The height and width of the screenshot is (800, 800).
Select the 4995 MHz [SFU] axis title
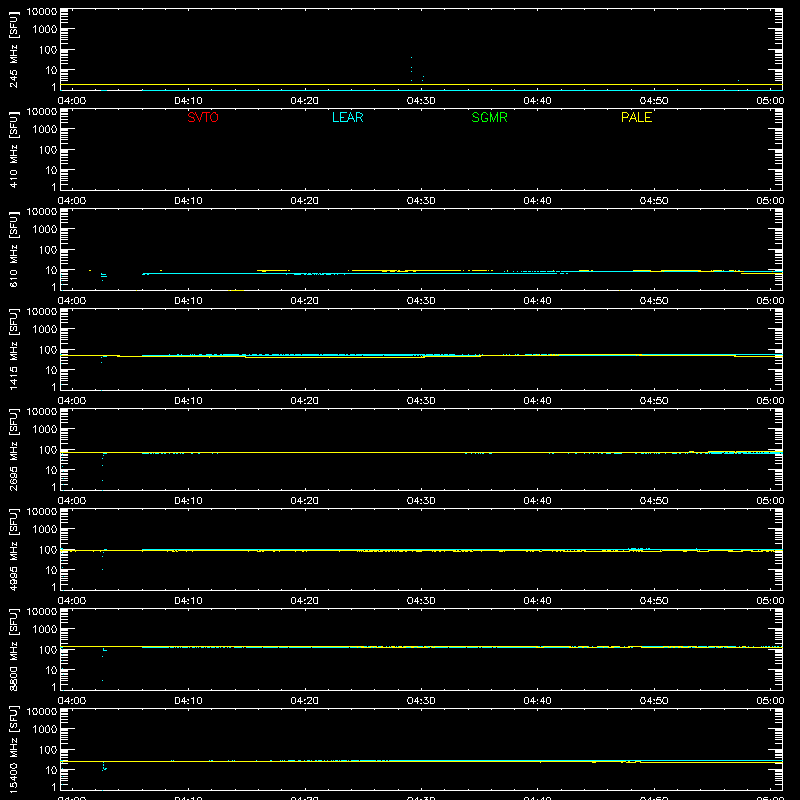point(13,549)
